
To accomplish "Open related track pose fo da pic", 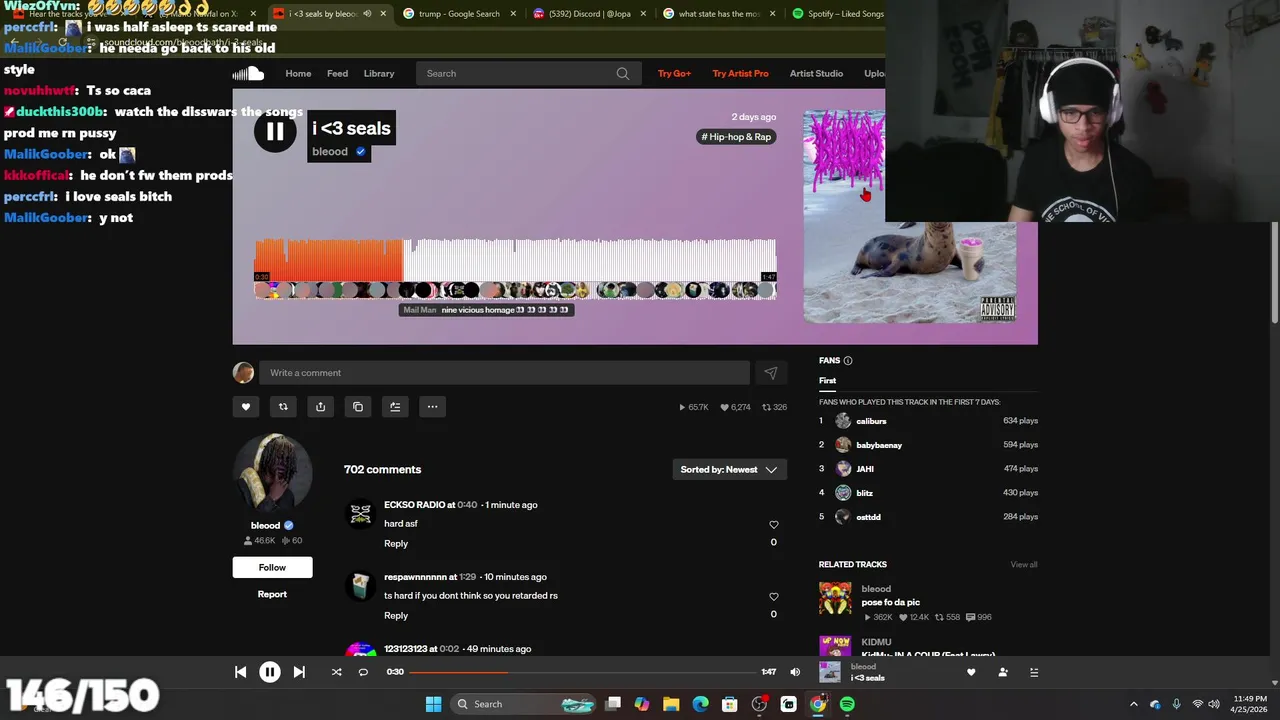I will (x=890, y=603).
